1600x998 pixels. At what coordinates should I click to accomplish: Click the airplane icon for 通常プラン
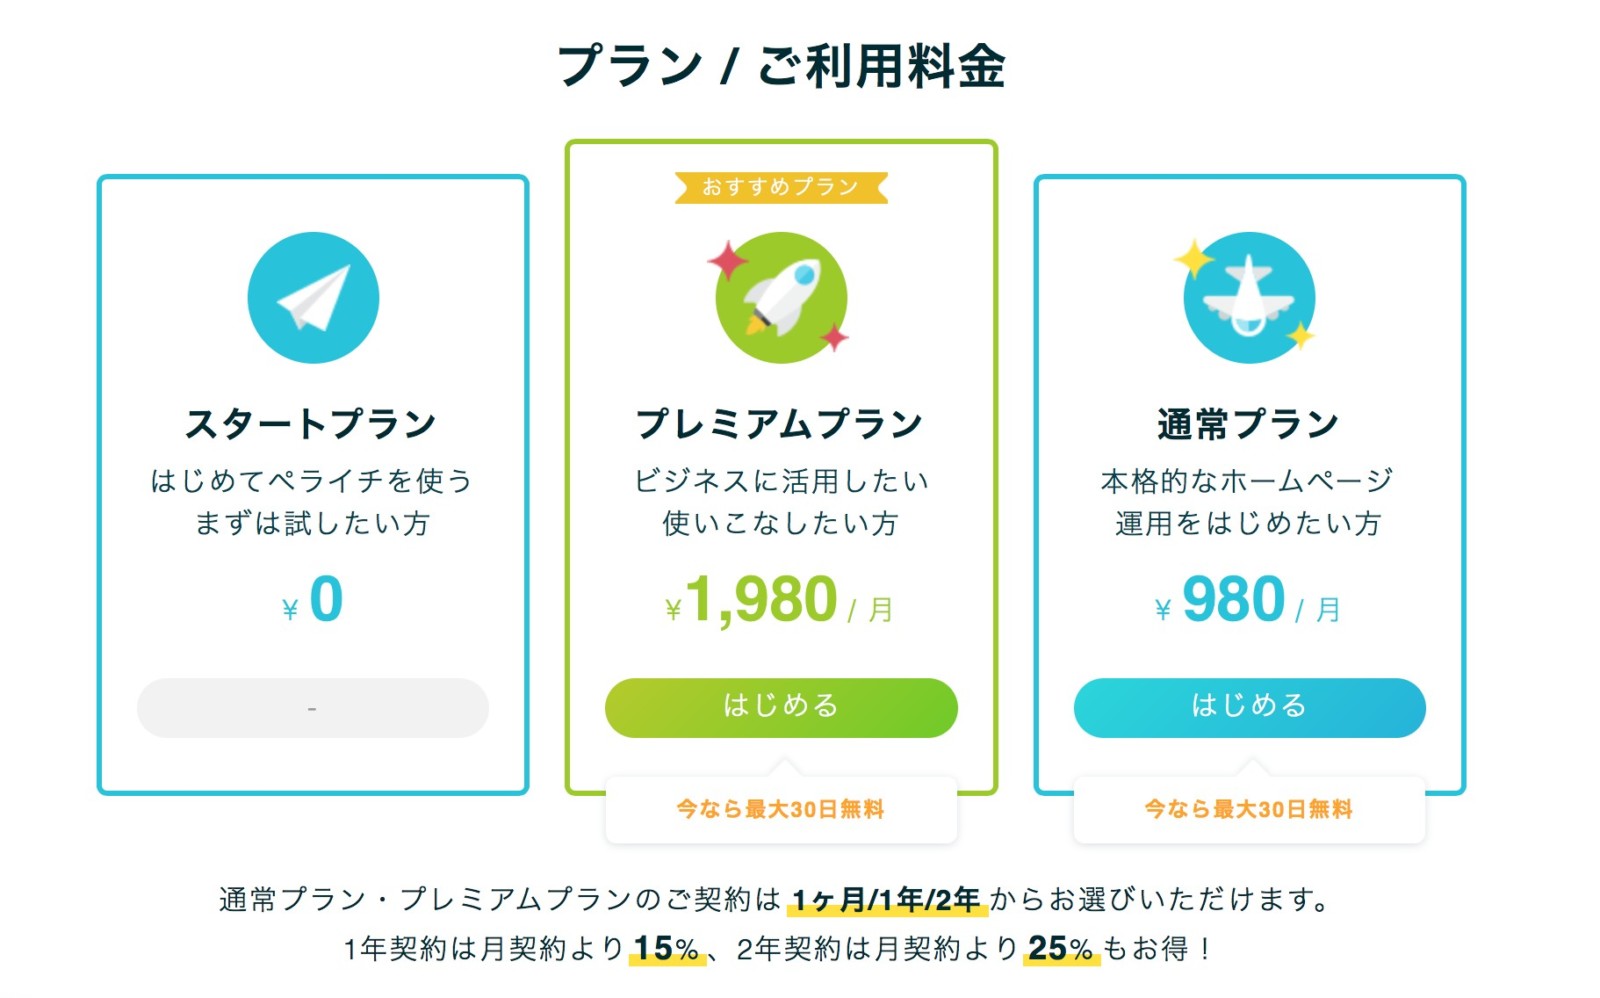1248,298
